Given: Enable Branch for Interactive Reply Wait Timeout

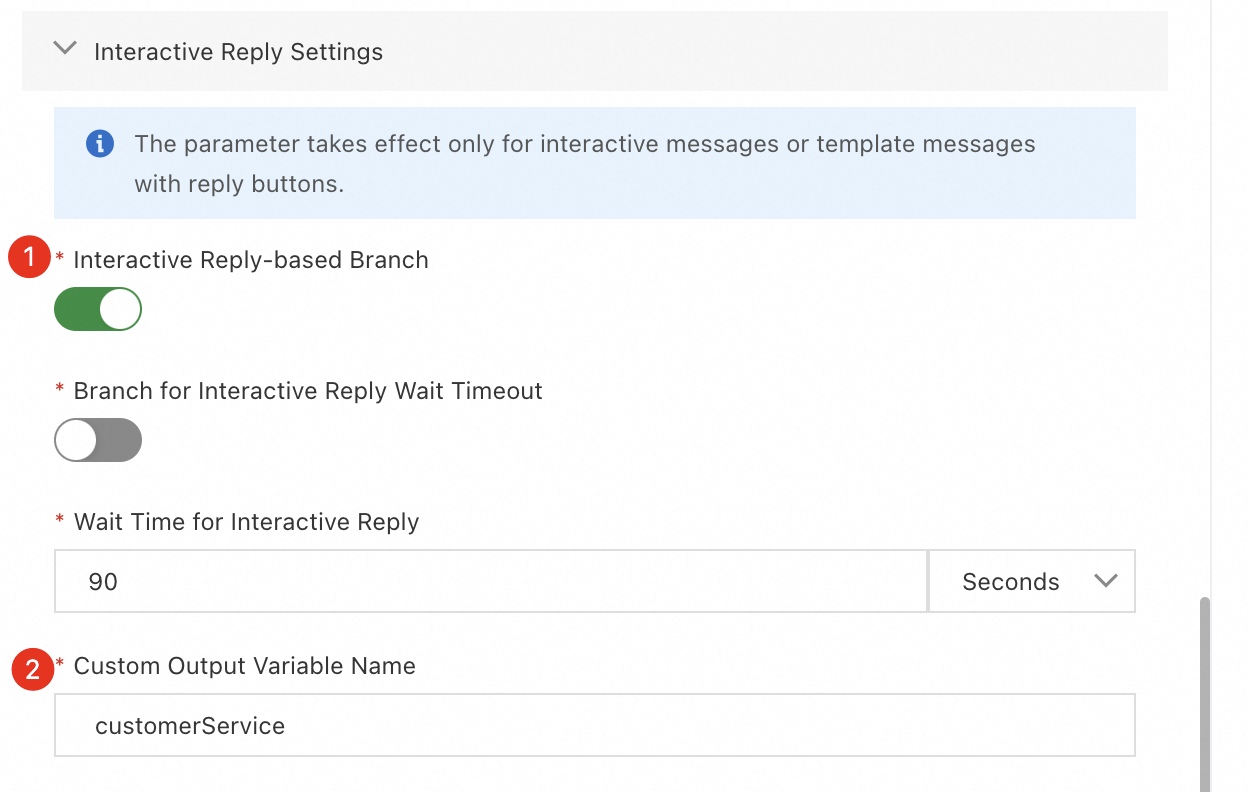Looking at the screenshot, I should point(98,440).
